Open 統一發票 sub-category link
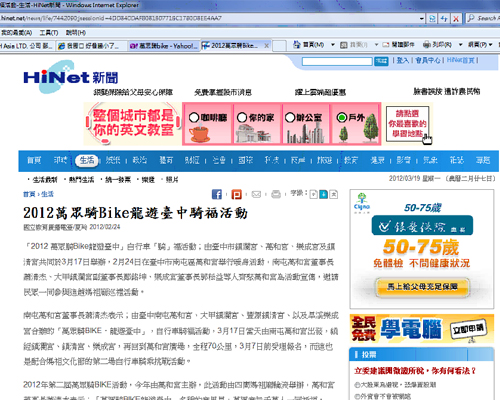 [x=118, y=180]
